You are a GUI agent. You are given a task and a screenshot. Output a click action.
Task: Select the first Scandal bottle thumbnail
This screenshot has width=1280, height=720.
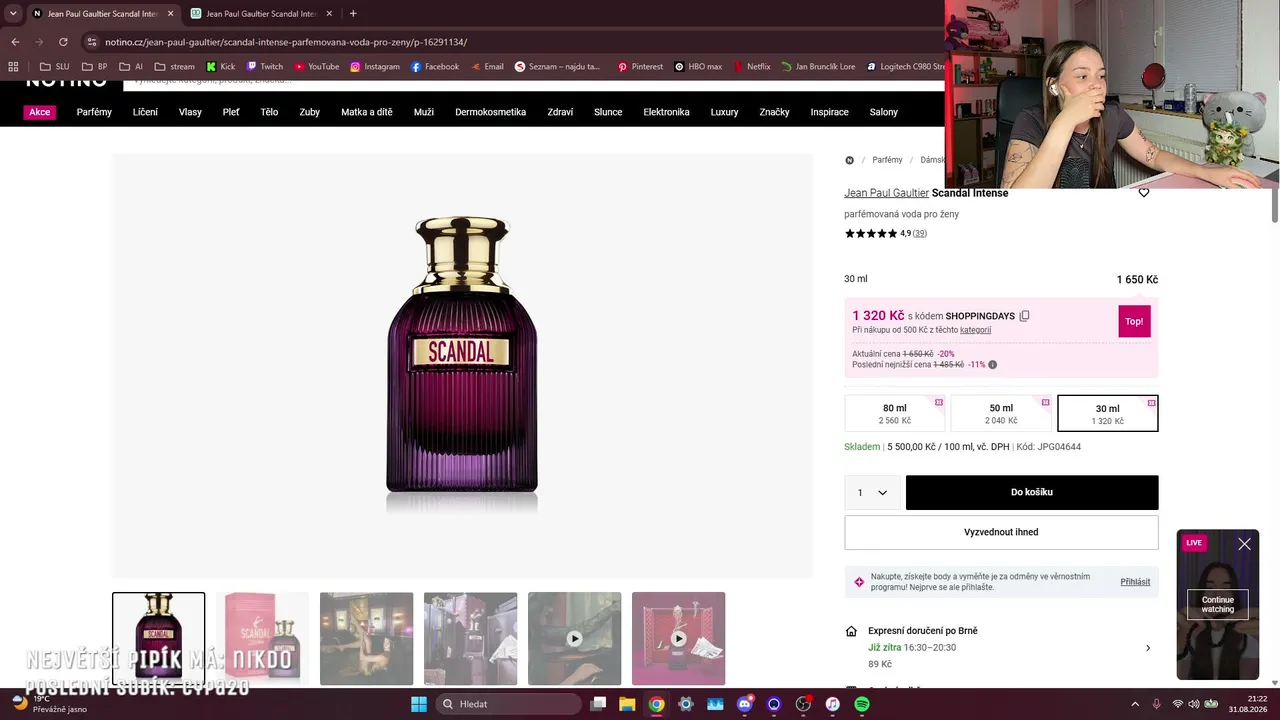pyautogui.click(x=158, y=639)
